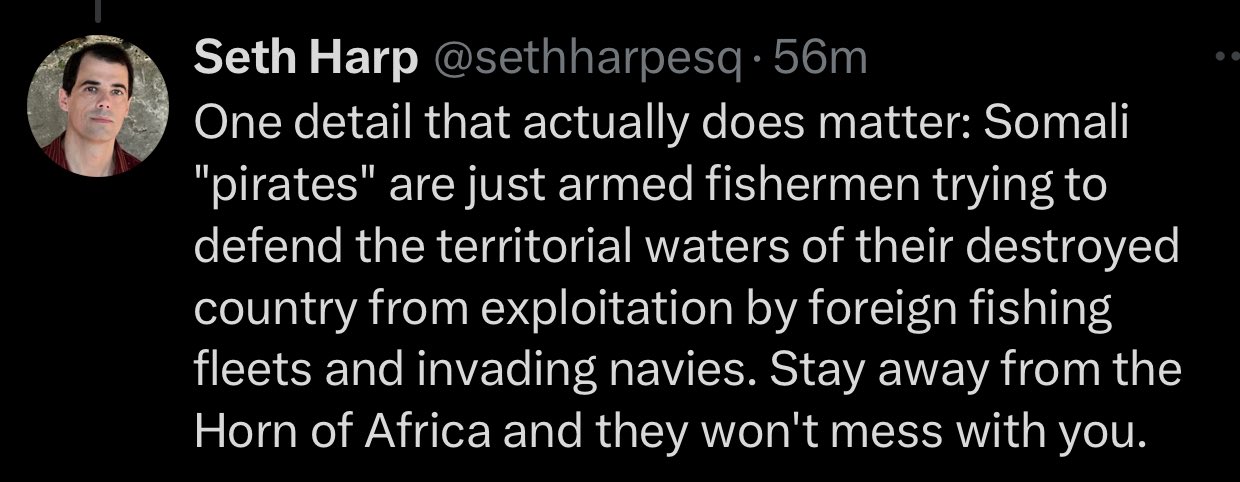Open the tweet's more options menu

tap(1226, 58)
